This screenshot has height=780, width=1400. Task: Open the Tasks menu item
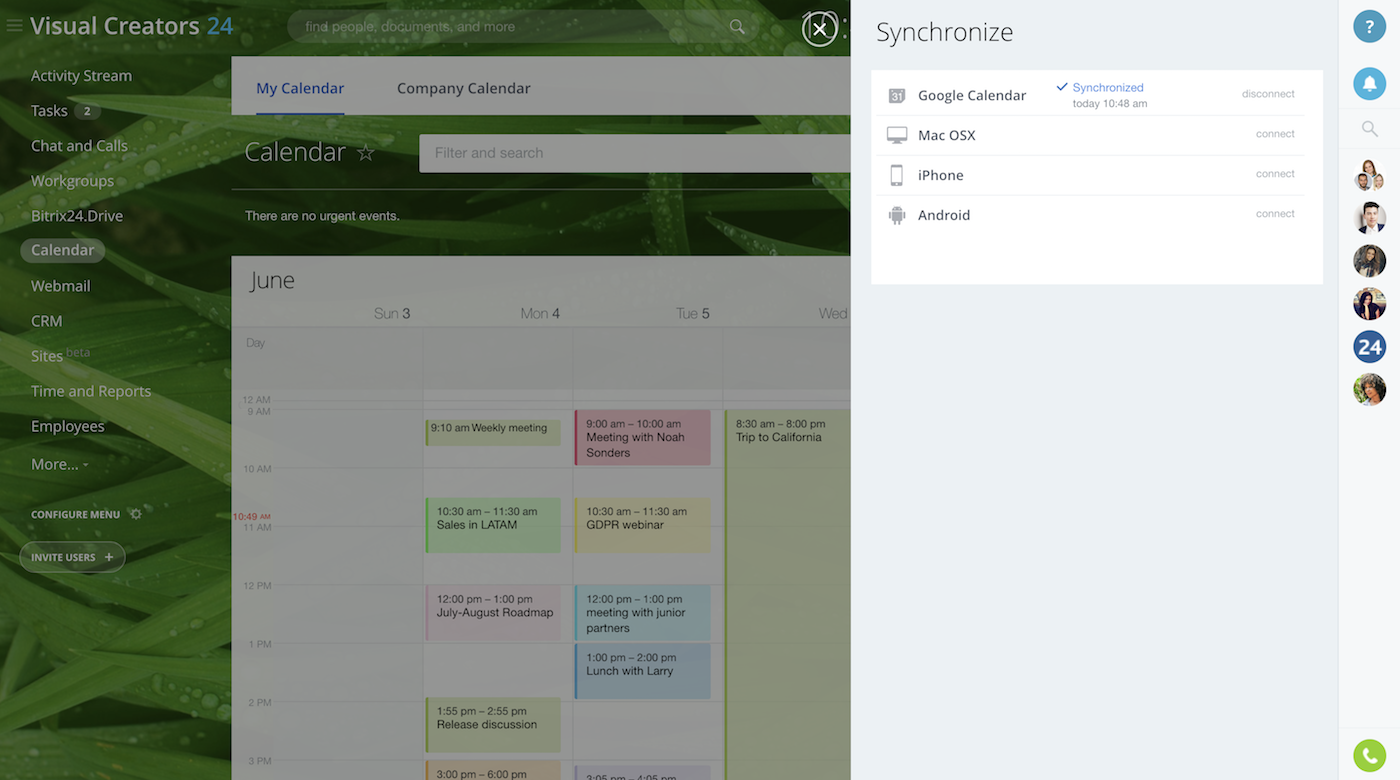tap(49, 111)
